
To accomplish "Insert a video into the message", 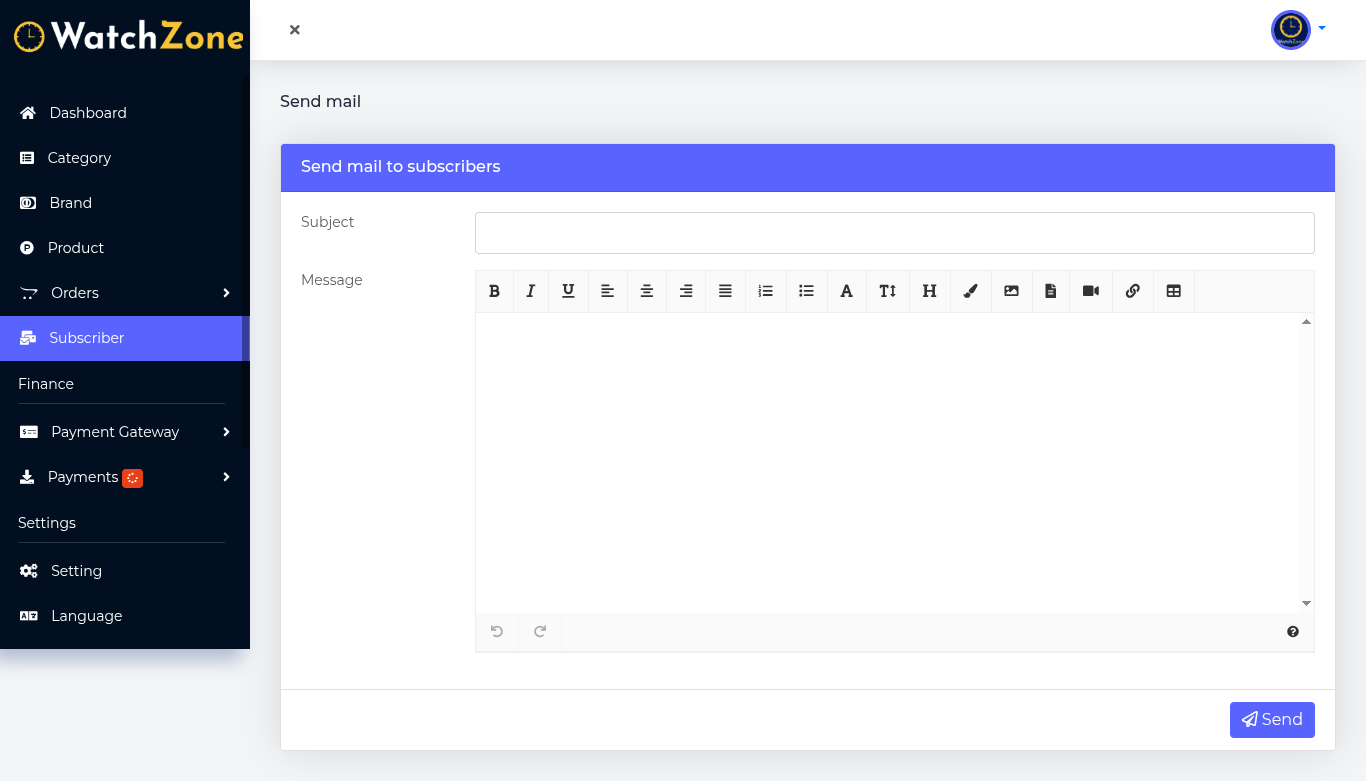I will click(x=1091, y=291).
